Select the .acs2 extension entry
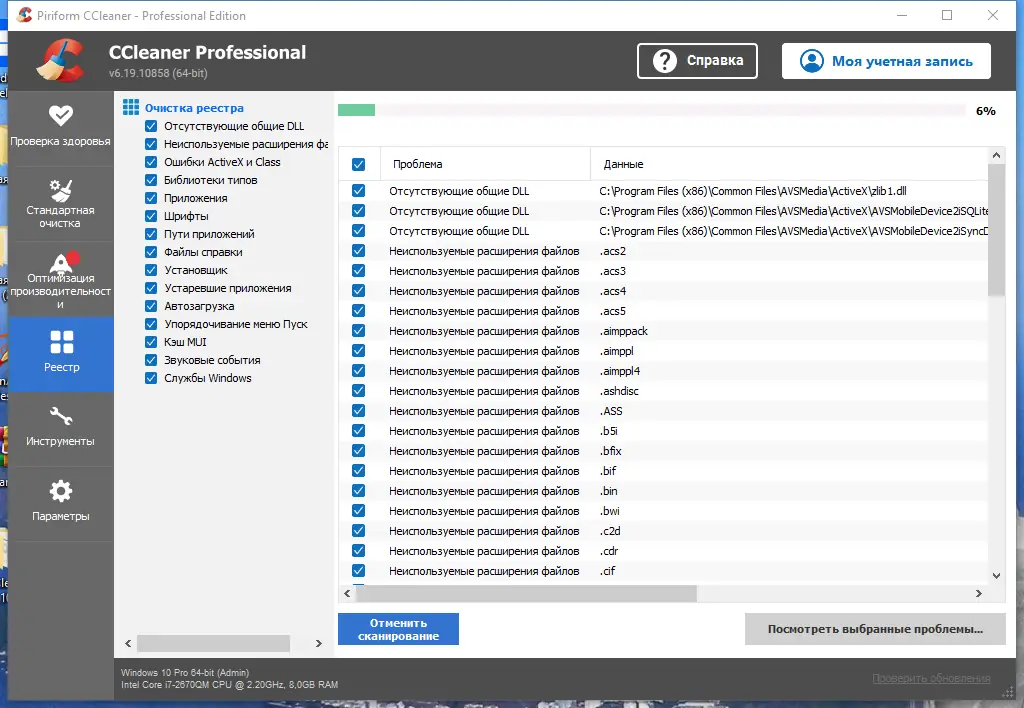Image resolution: width=1024 pixels, height=708 pixels. 664,251
